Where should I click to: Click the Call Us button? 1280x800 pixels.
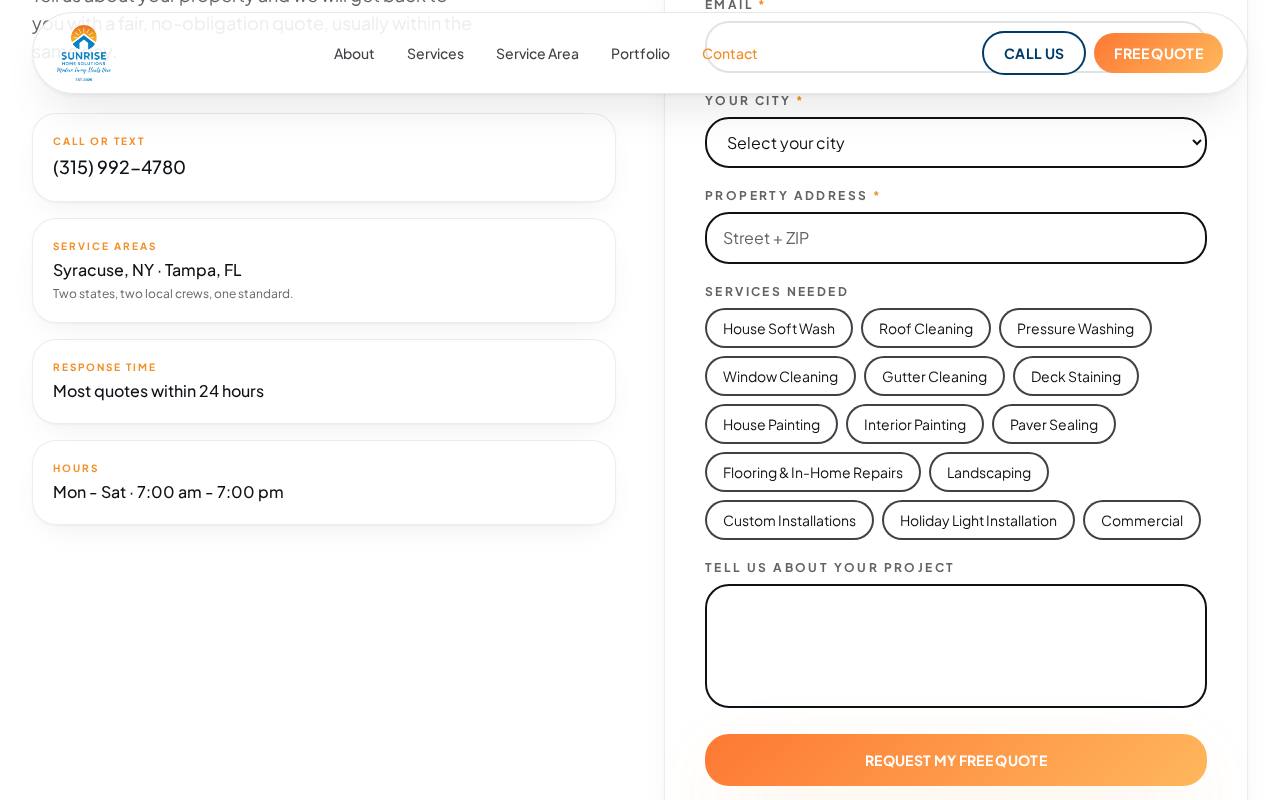coord(1034,53)
